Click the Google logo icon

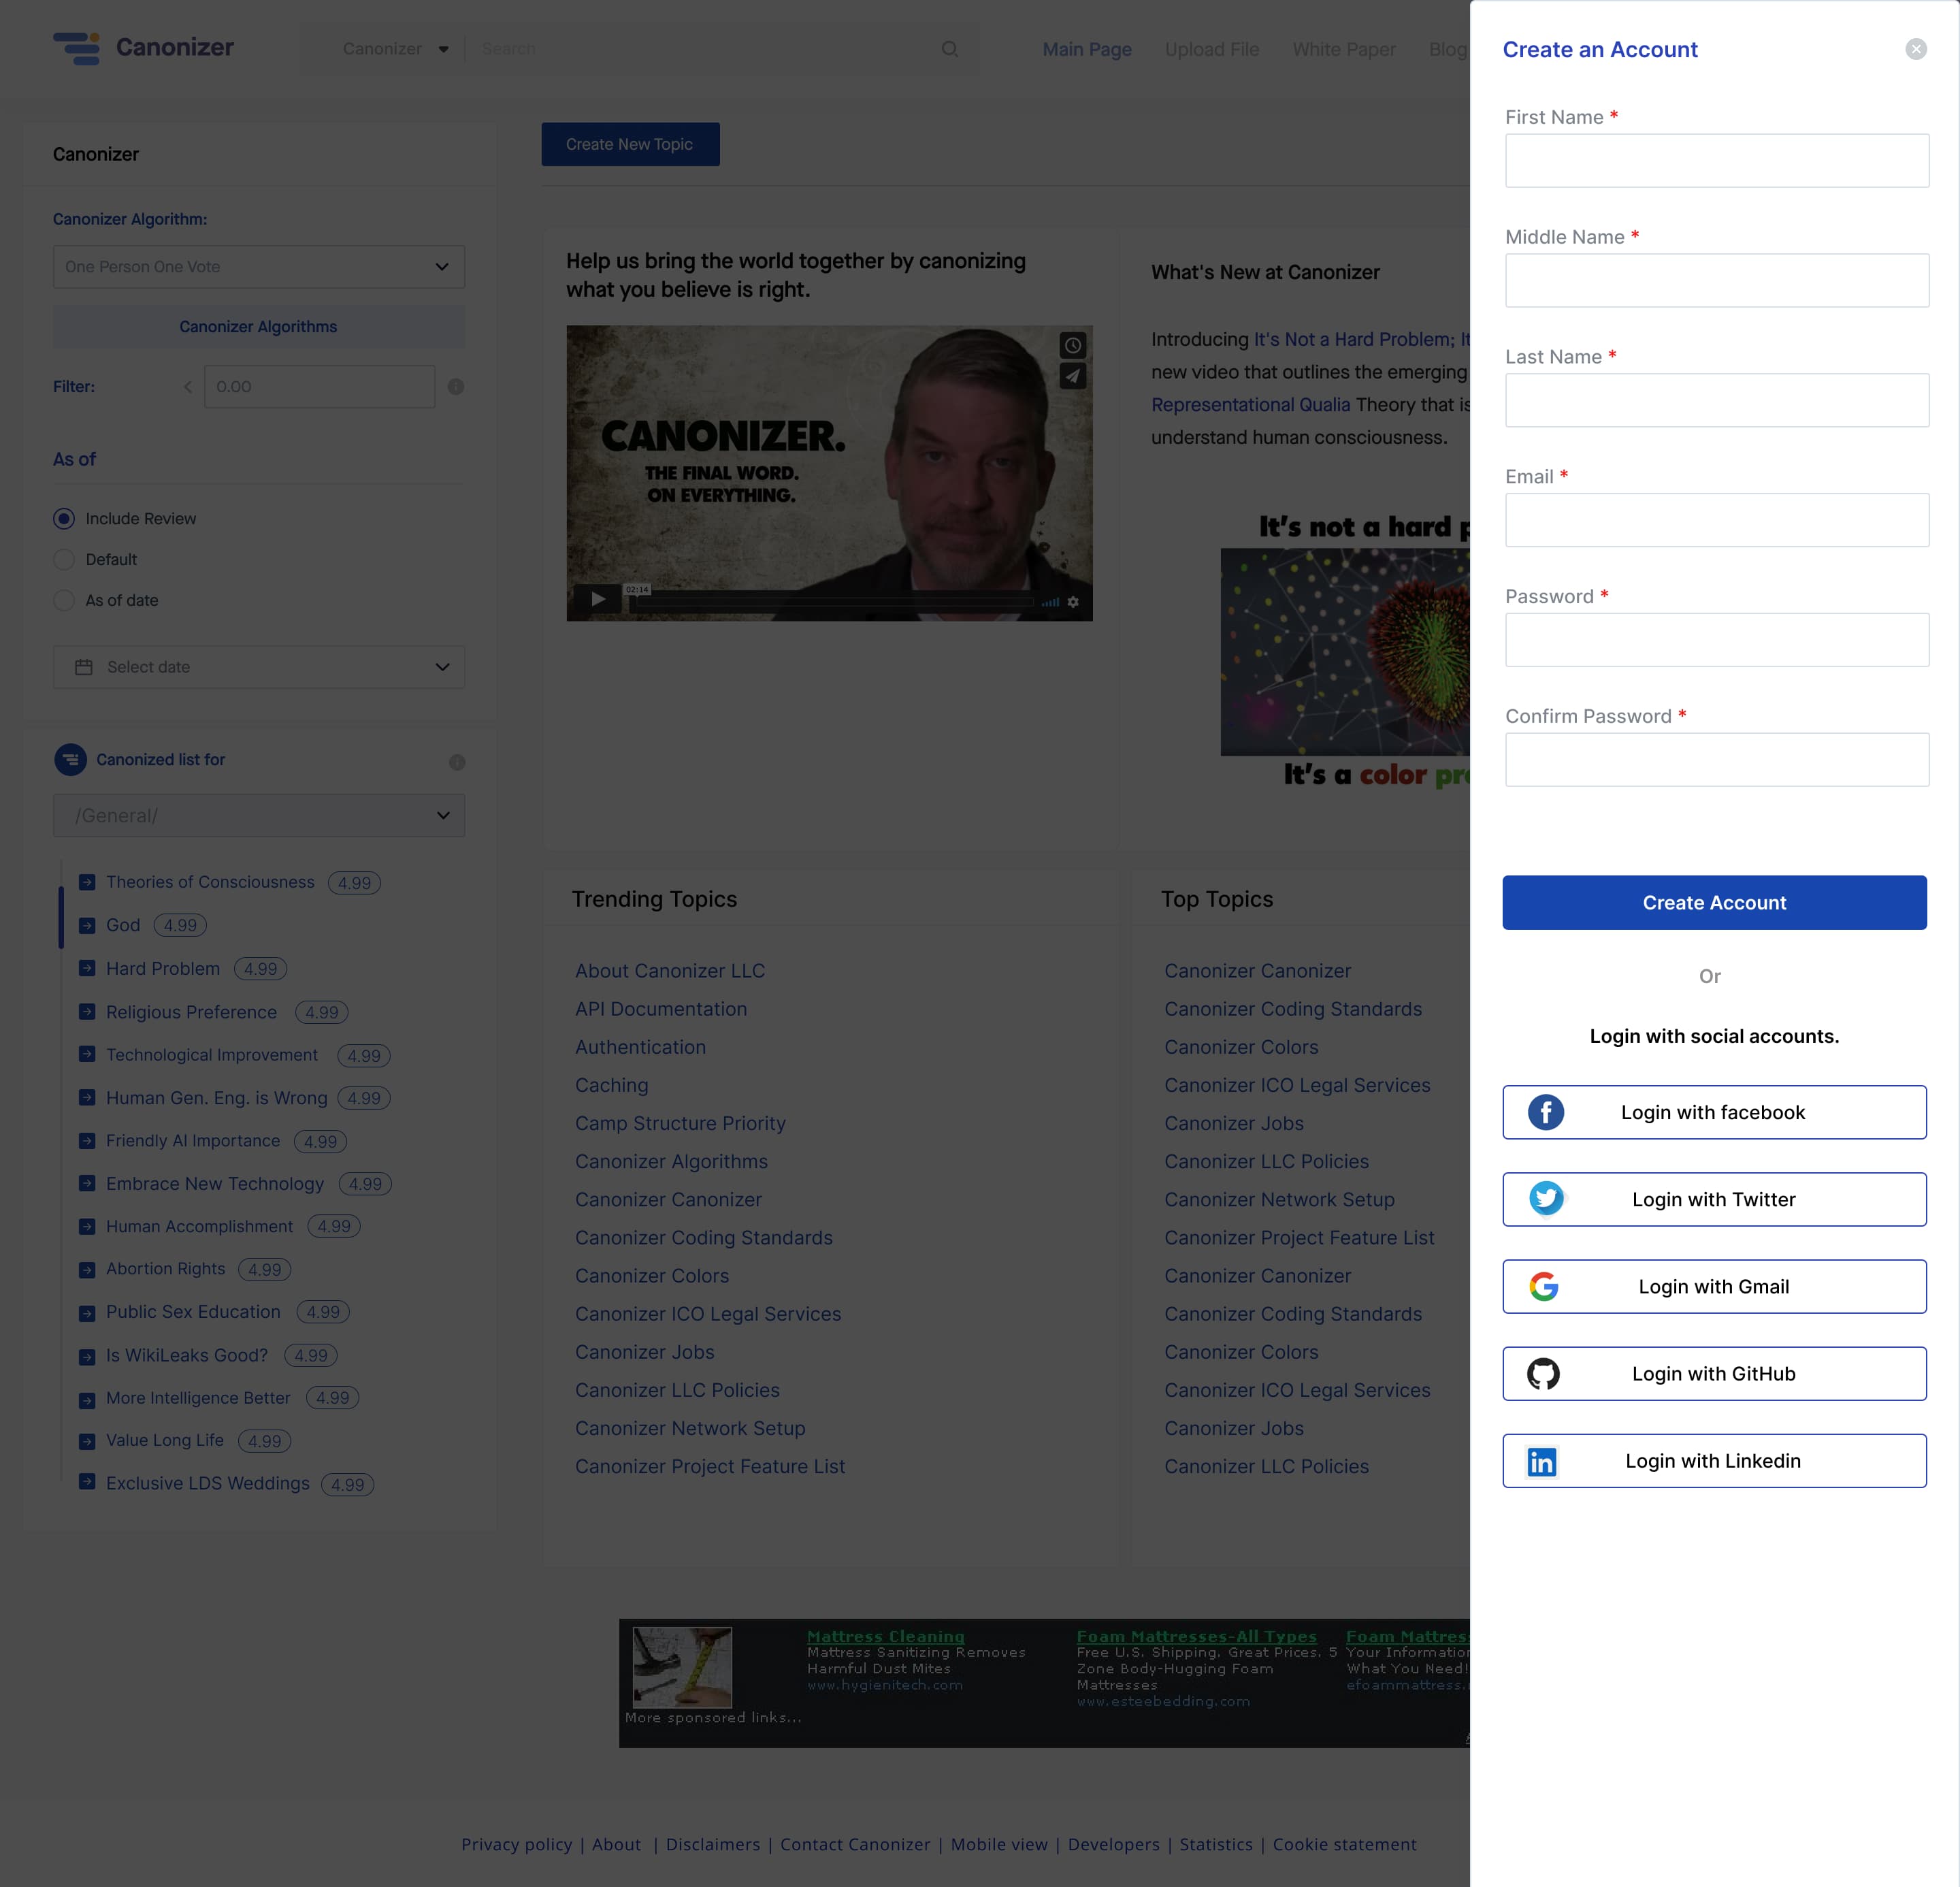[x=1543, y=1286]
